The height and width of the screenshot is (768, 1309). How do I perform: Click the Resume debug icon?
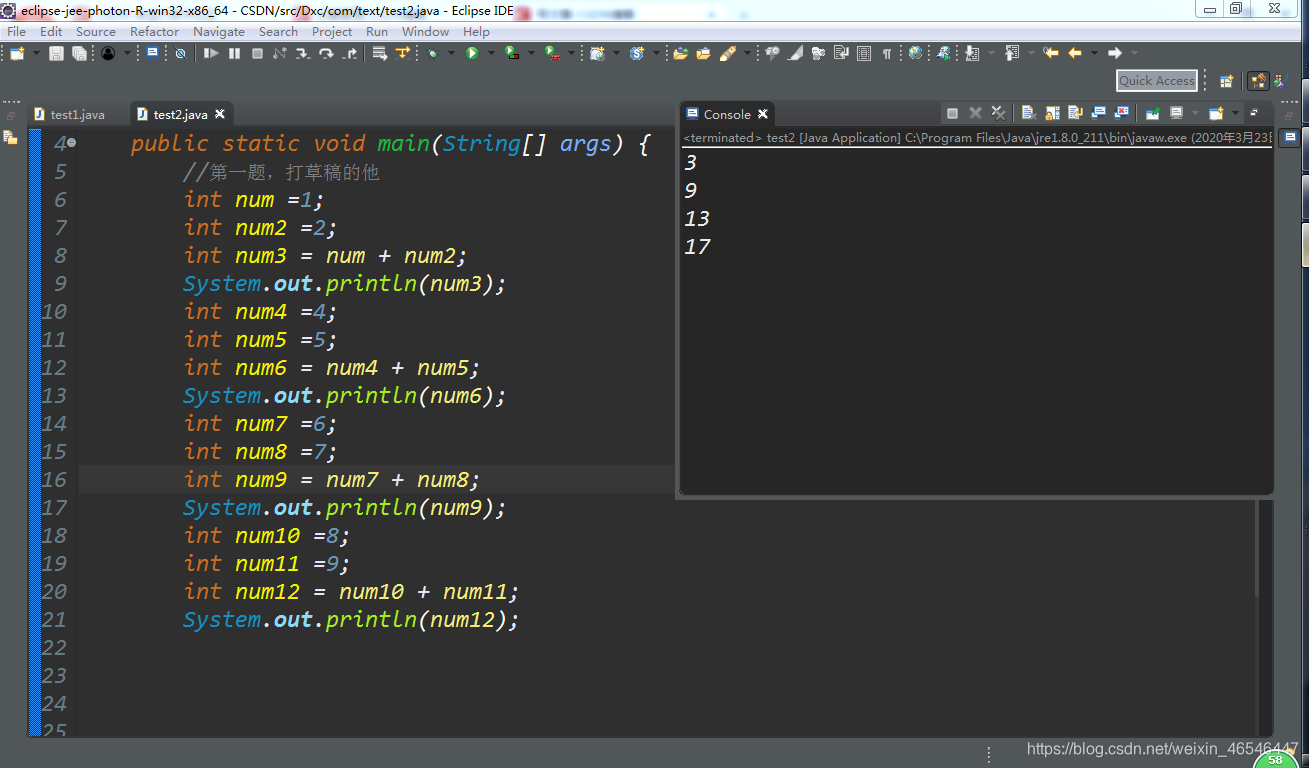coord(211,53)
